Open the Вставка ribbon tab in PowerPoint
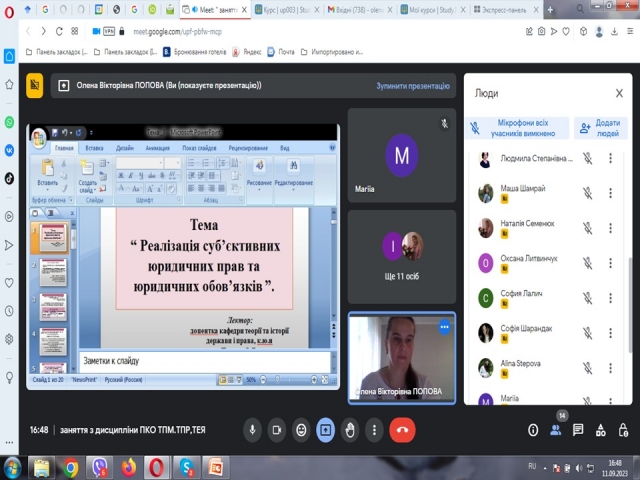This screenshot has width=640, height=480. pos(95,147)
